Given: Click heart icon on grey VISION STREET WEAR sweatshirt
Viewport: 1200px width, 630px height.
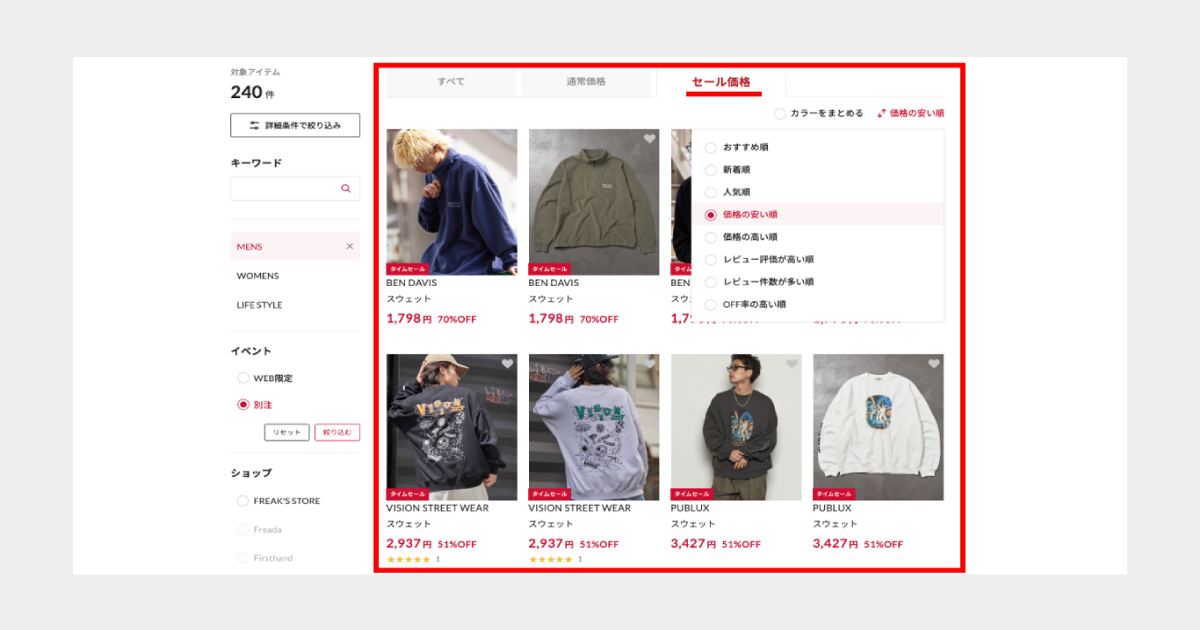Looking at the screenshot, I should pos(649,364).
